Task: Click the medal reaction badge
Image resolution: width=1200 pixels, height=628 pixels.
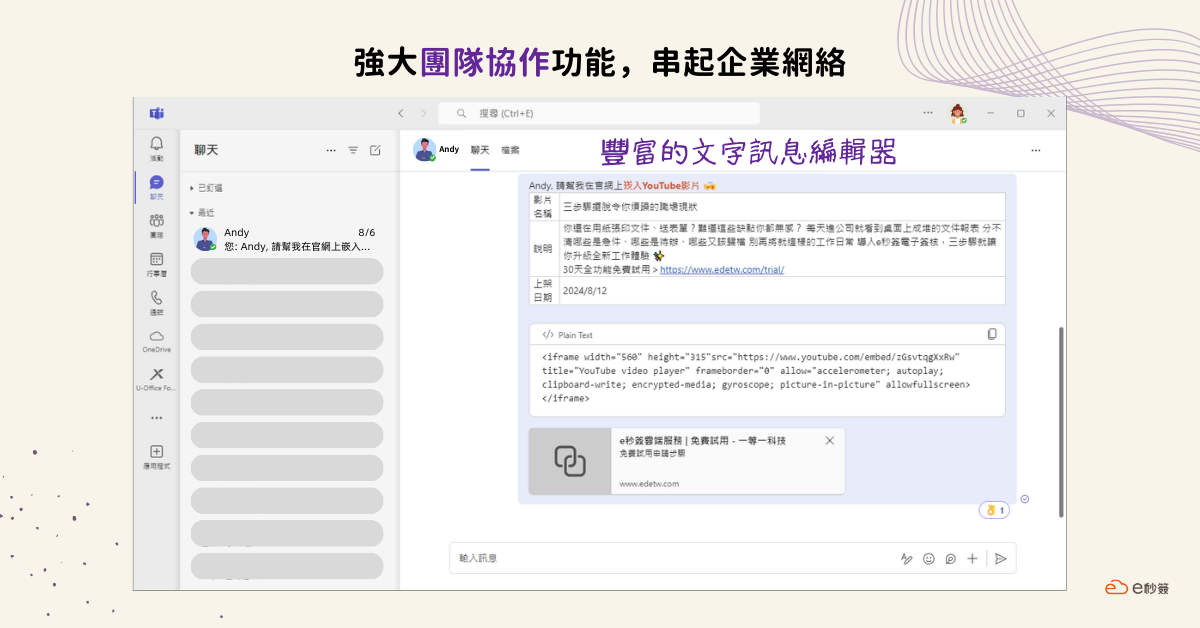Action: tap(994, 510)
